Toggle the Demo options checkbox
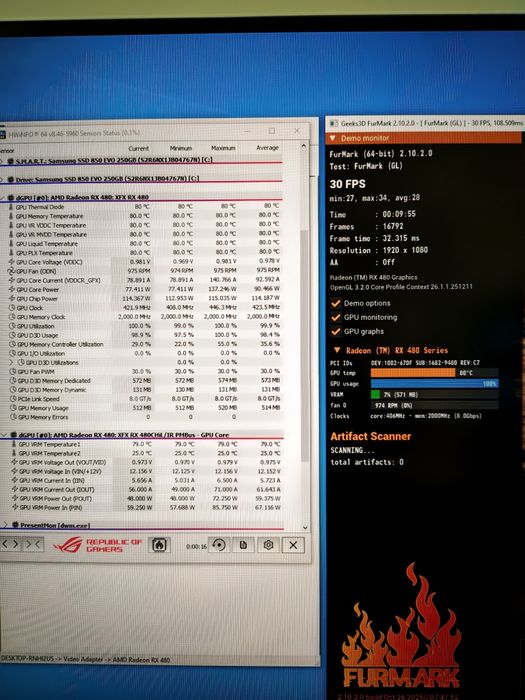The image size is (525, 700). [x=336, y=304]
